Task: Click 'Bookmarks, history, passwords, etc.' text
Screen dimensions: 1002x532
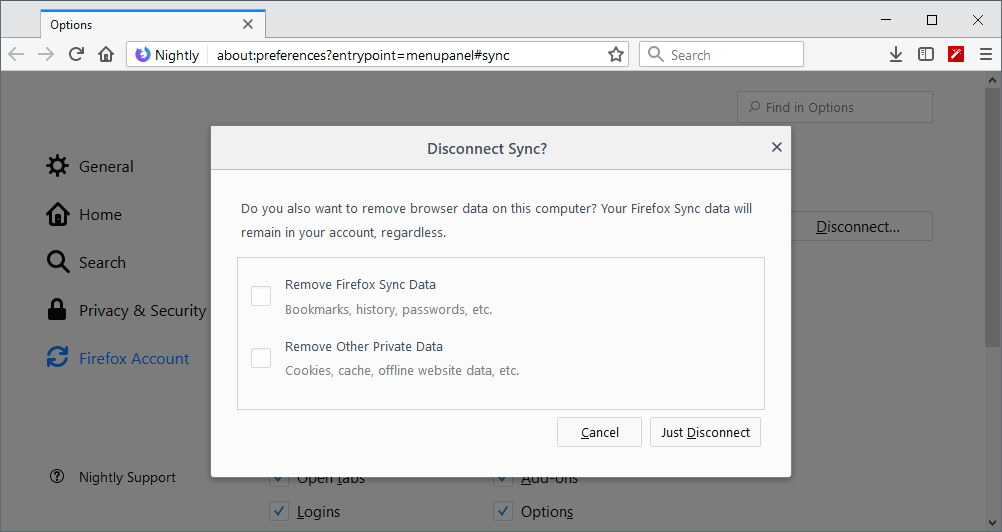Action: [389, 310]
